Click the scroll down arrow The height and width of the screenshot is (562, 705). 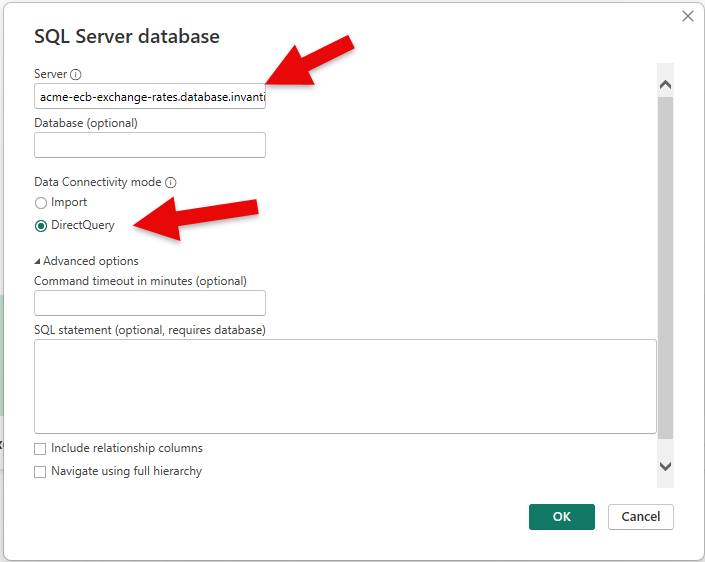pyautogui.click(x=666, y=466)
